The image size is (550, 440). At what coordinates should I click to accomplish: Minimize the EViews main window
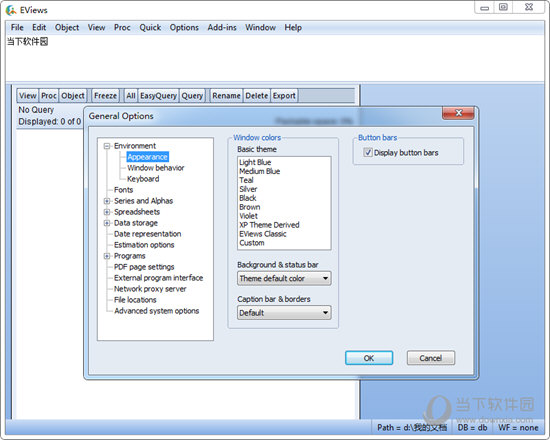tap(484, 7)
